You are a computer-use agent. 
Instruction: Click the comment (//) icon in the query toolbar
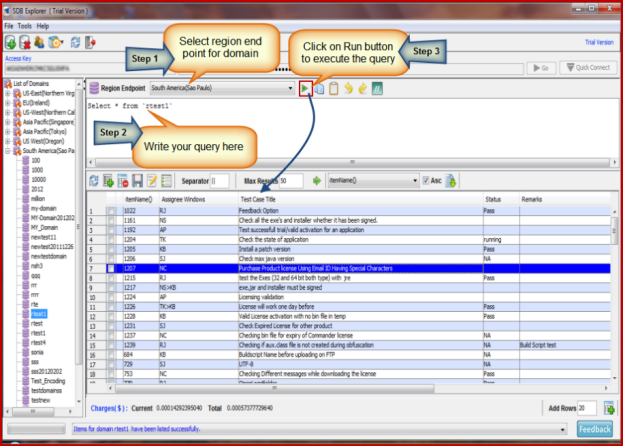click(377, 89)
